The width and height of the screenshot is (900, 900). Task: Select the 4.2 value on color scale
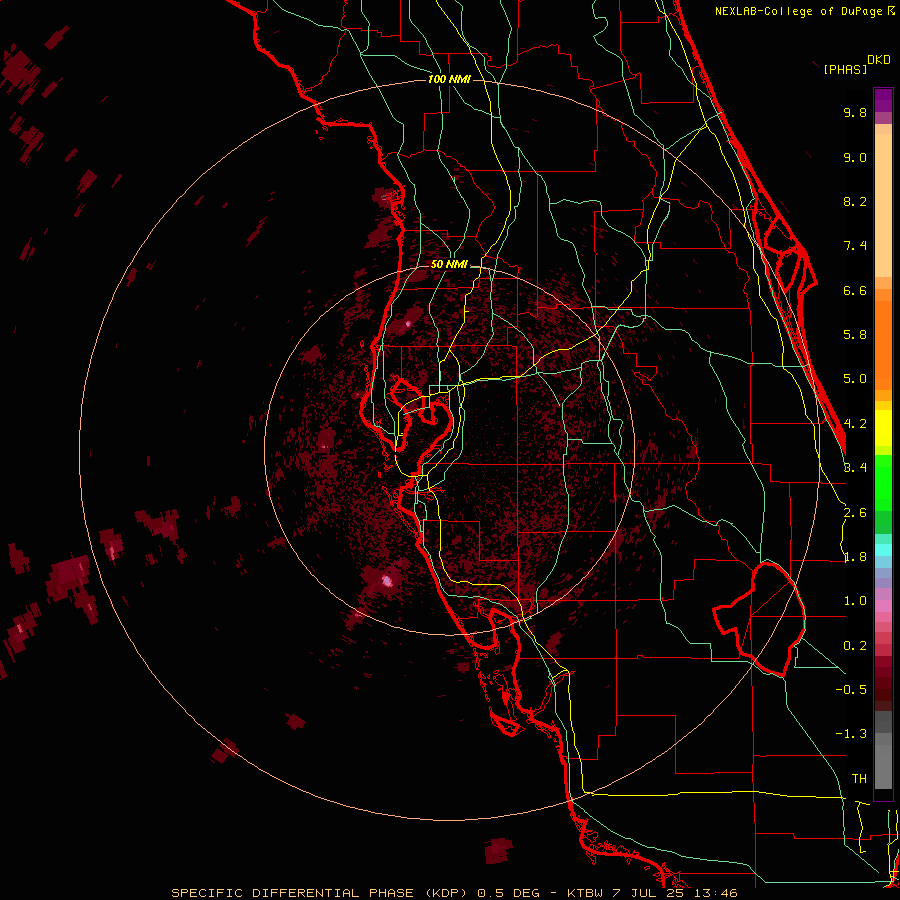click(855, 424)
